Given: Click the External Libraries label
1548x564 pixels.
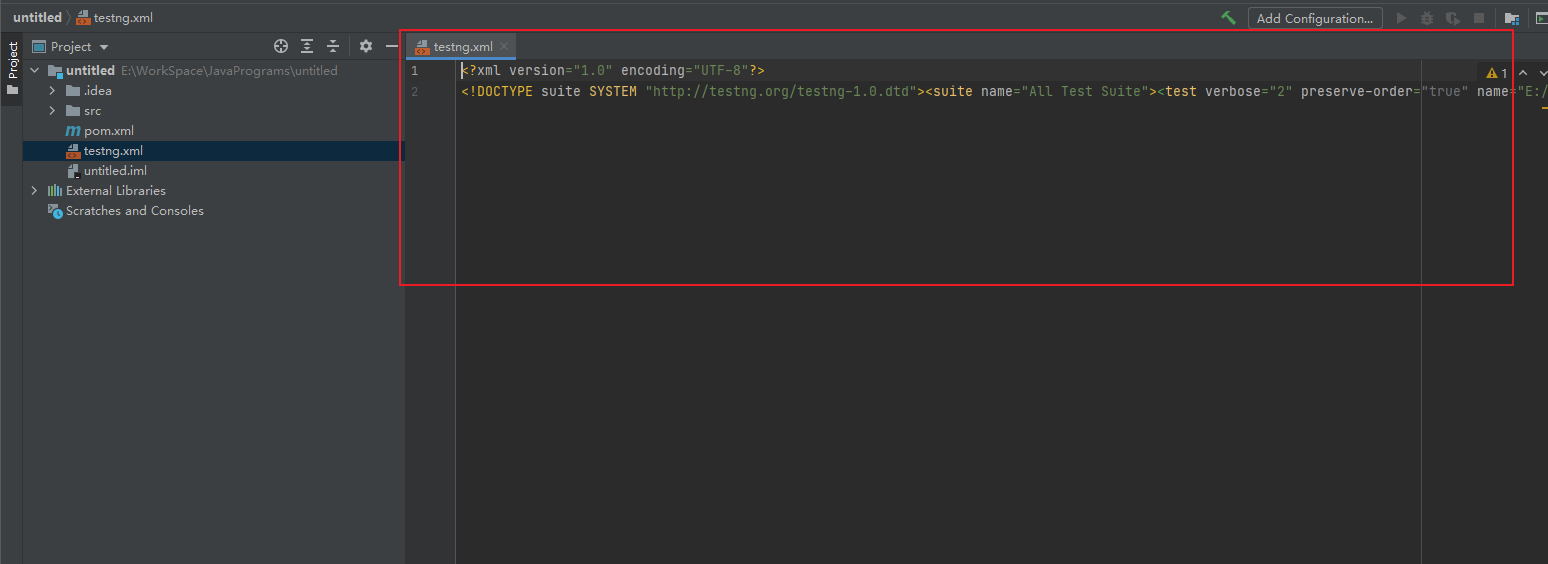Looking at the screenshot, I should [x=116, y=191].
